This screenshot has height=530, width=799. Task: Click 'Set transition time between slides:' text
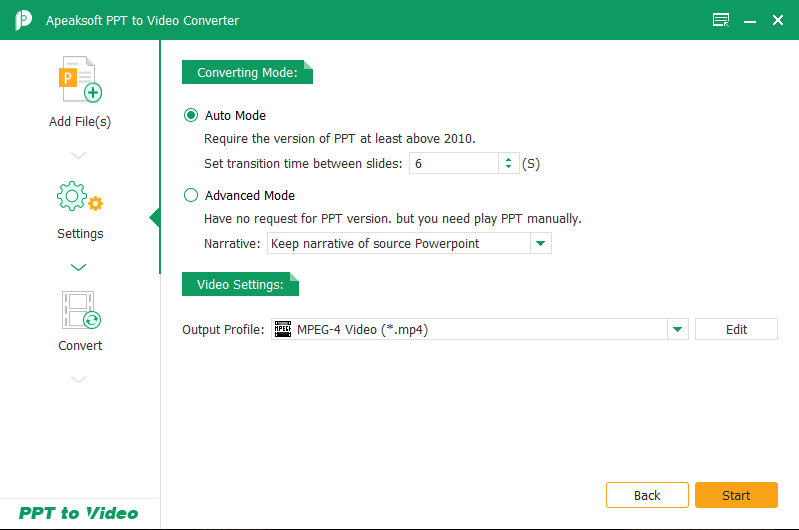click(x=303, y=164)
